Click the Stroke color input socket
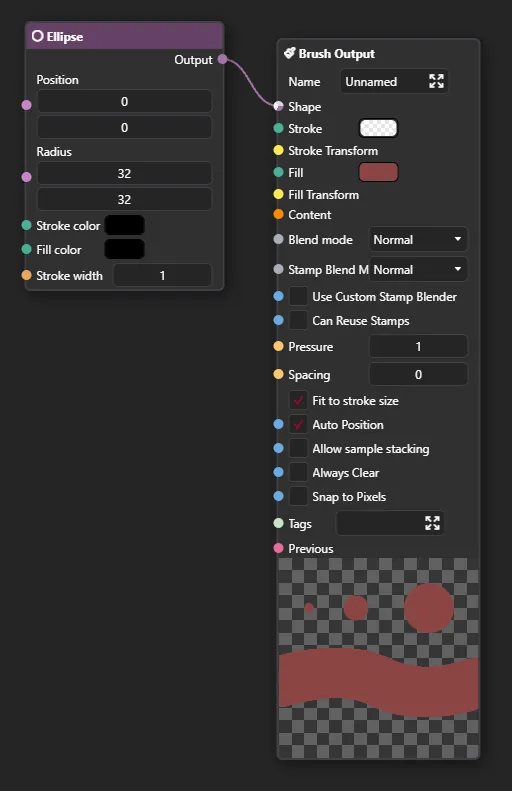Image resolution: width=512 pixels, height=791 pixels. [x=27, y=225]
